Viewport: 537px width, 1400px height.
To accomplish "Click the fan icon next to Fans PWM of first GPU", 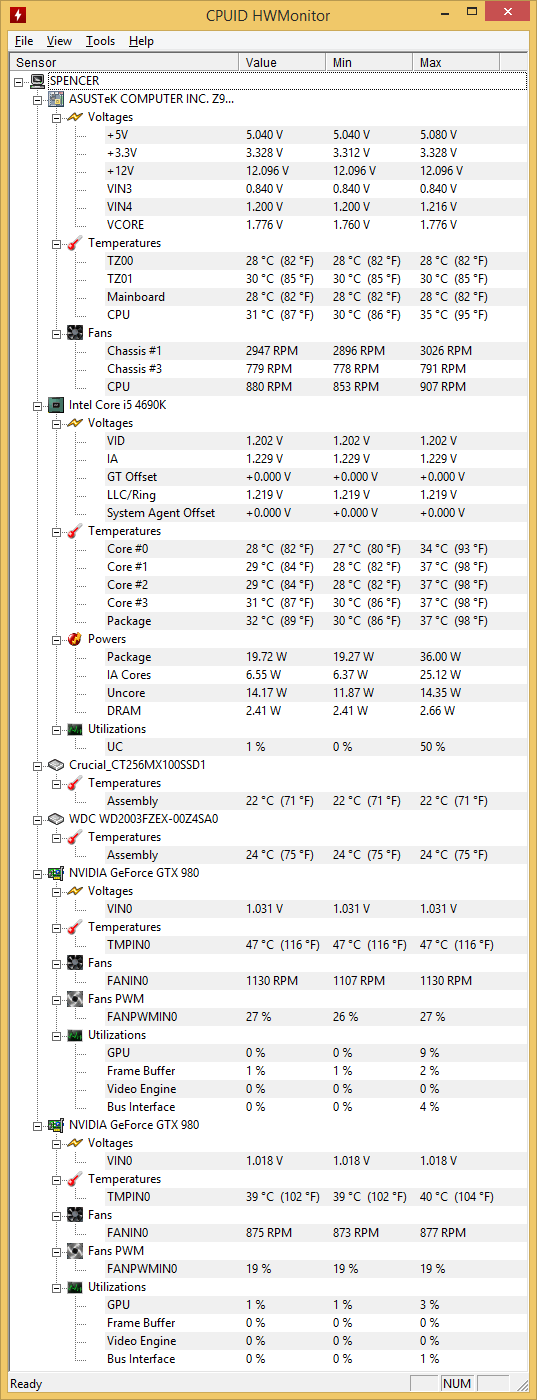I will pyautogui.click(x=75, y=999).
